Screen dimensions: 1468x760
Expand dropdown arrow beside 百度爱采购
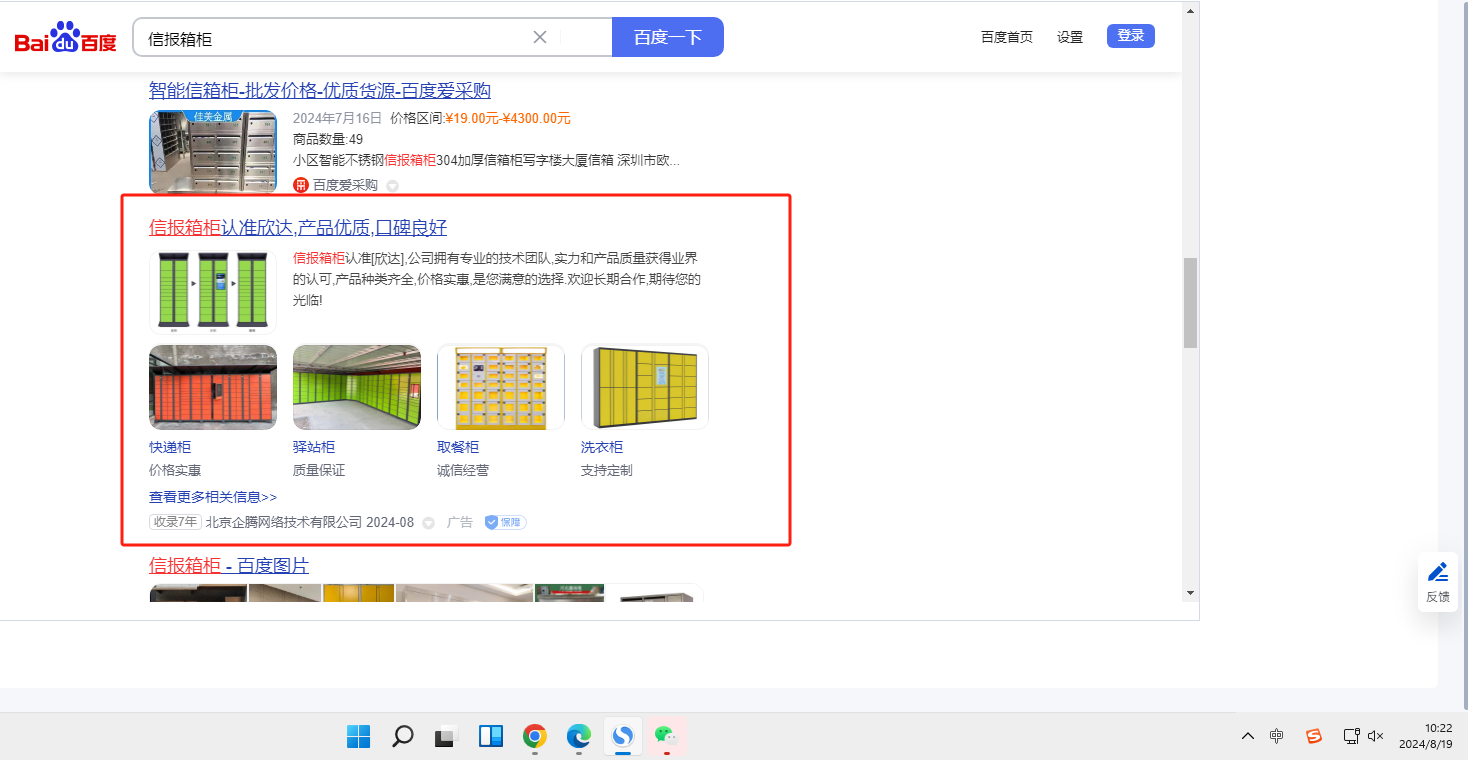coord(392,186)
